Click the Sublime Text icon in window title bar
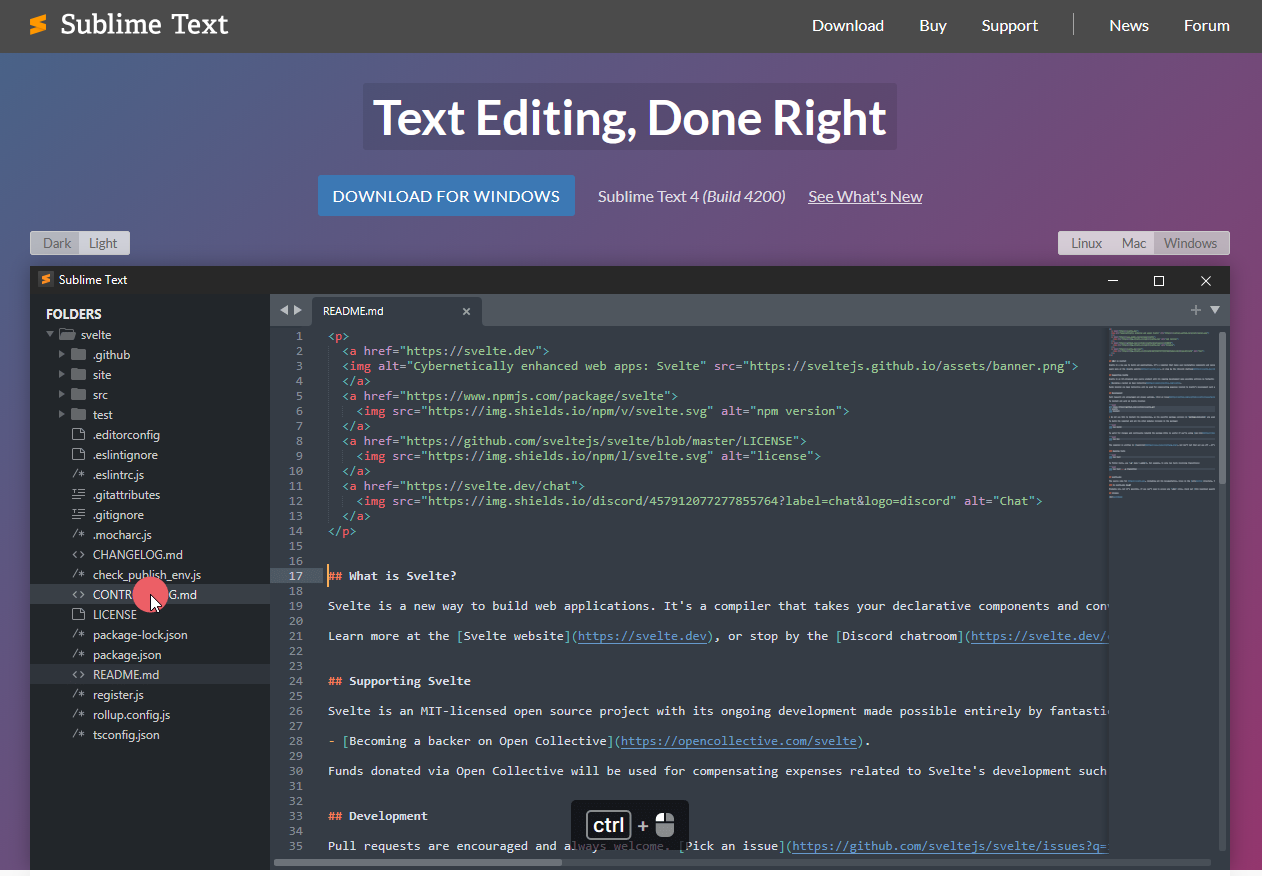 pos(45,280)
